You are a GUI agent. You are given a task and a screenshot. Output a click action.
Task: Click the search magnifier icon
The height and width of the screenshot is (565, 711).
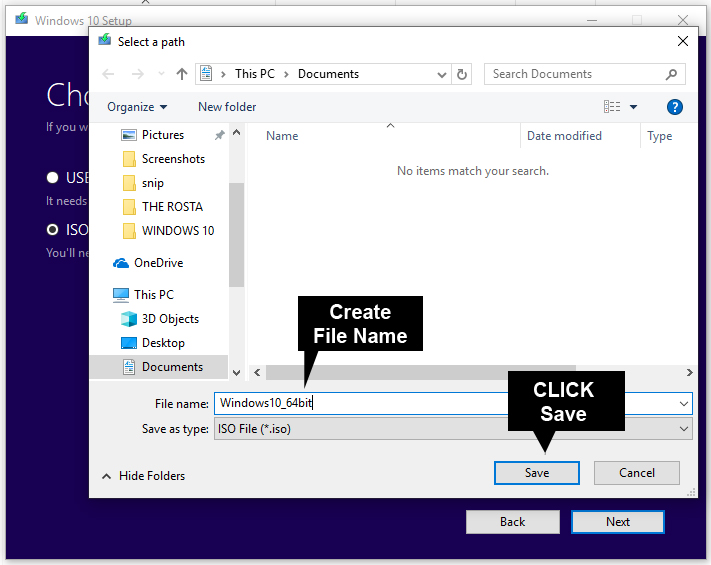(x=671, y=74)
